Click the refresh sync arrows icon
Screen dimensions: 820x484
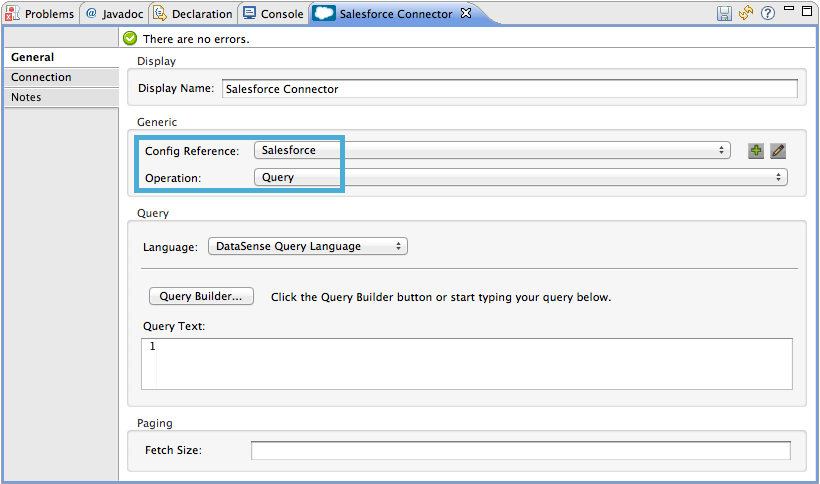746,13
